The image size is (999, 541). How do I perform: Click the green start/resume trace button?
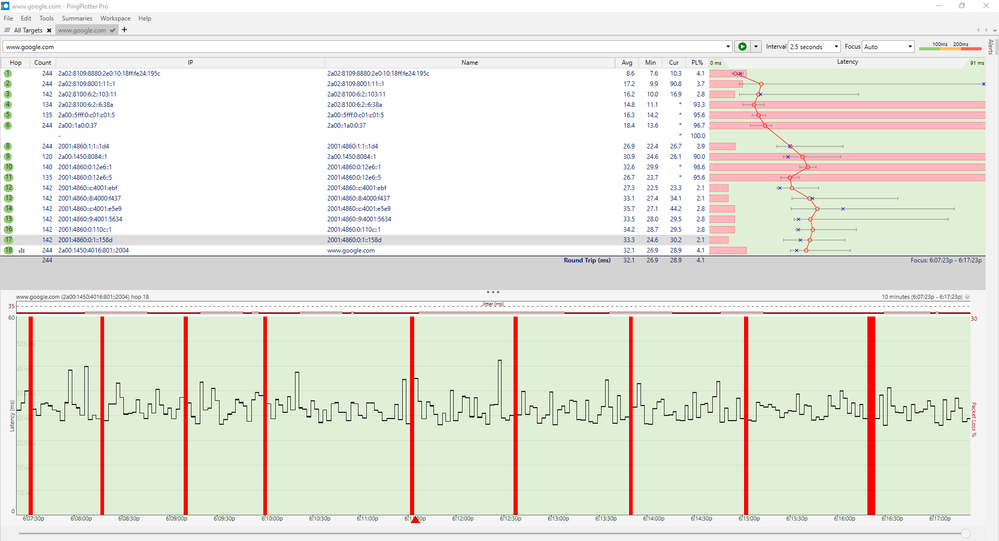pyautogui.click(x=742, y=46)
